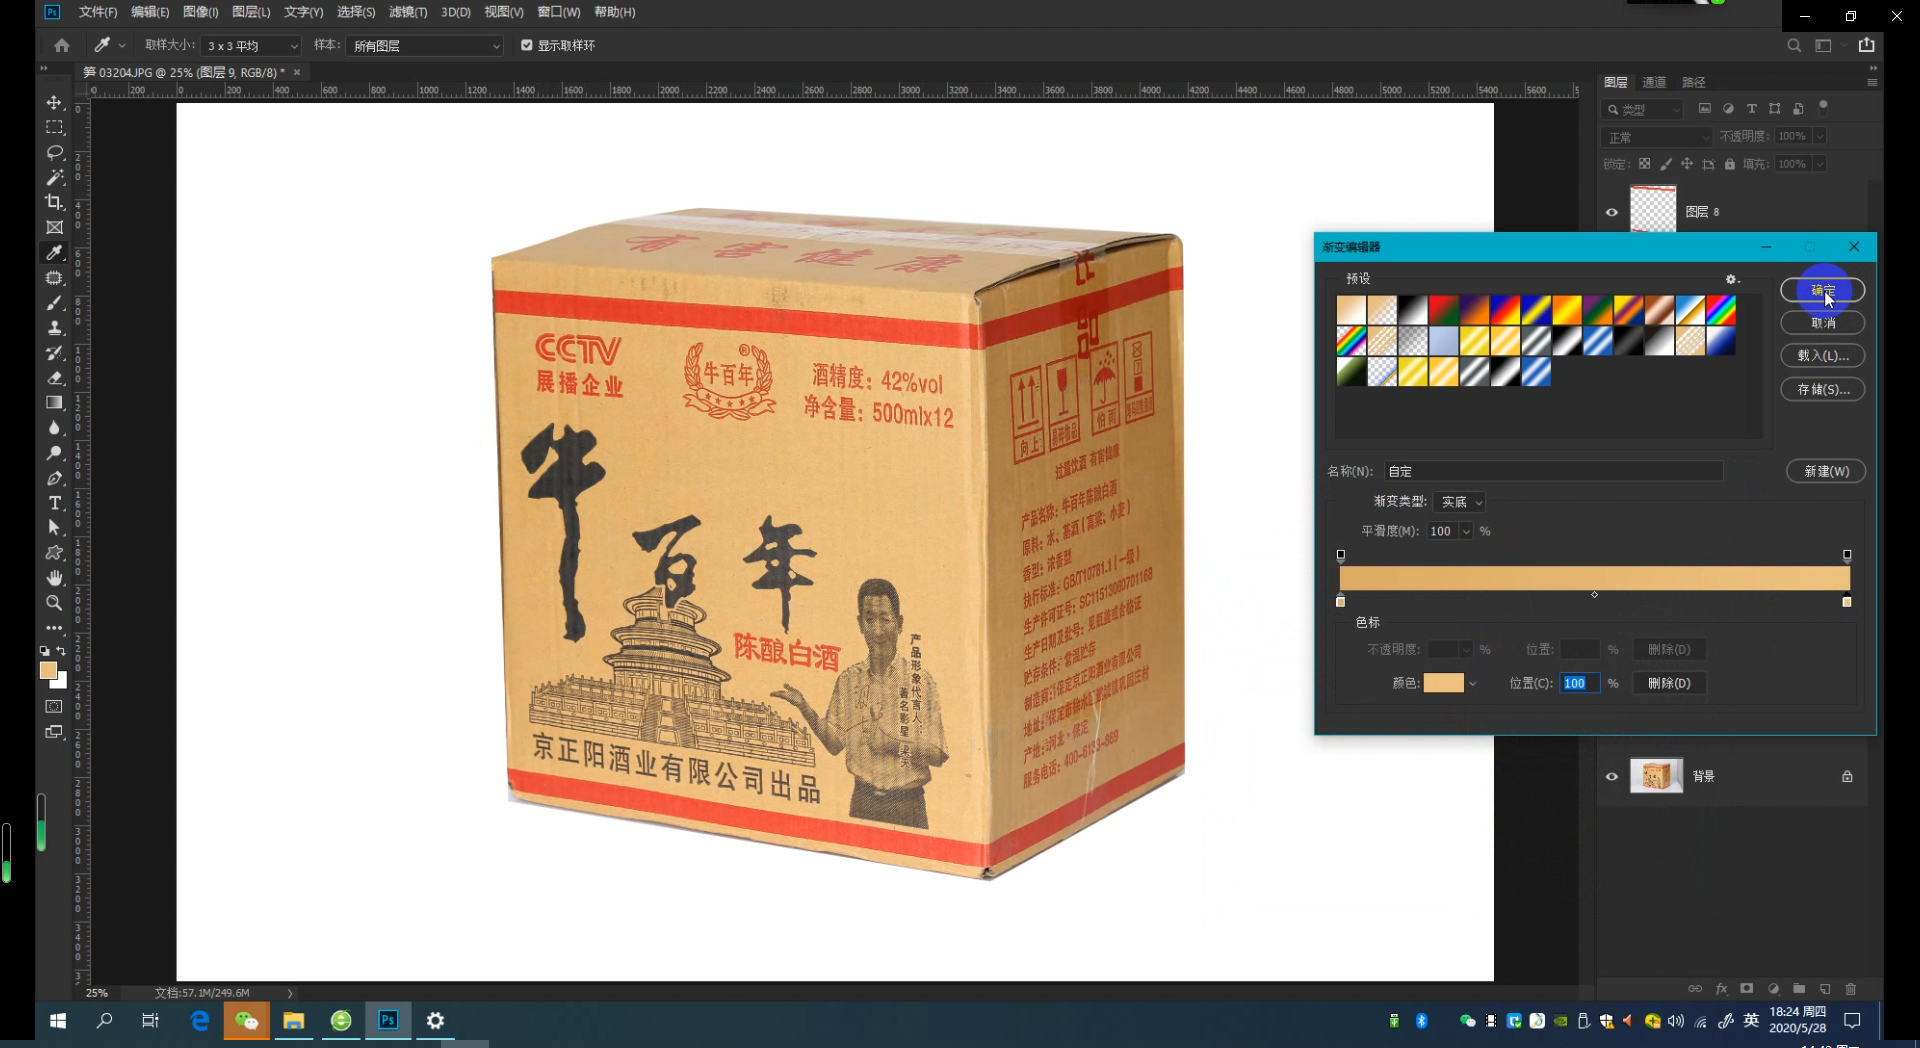Select the Rectangular Marquee tool
The image size is (1920, 1048).
[54, 127]
